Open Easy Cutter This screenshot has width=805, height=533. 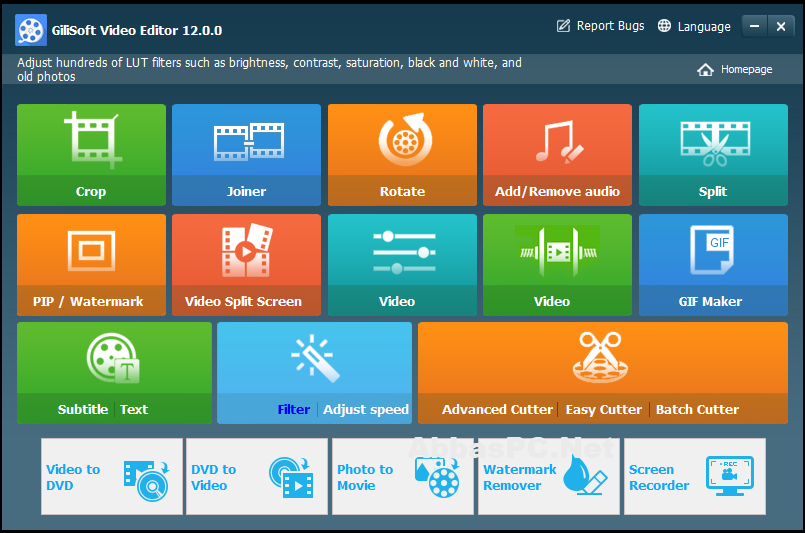(x=604, y=410)
